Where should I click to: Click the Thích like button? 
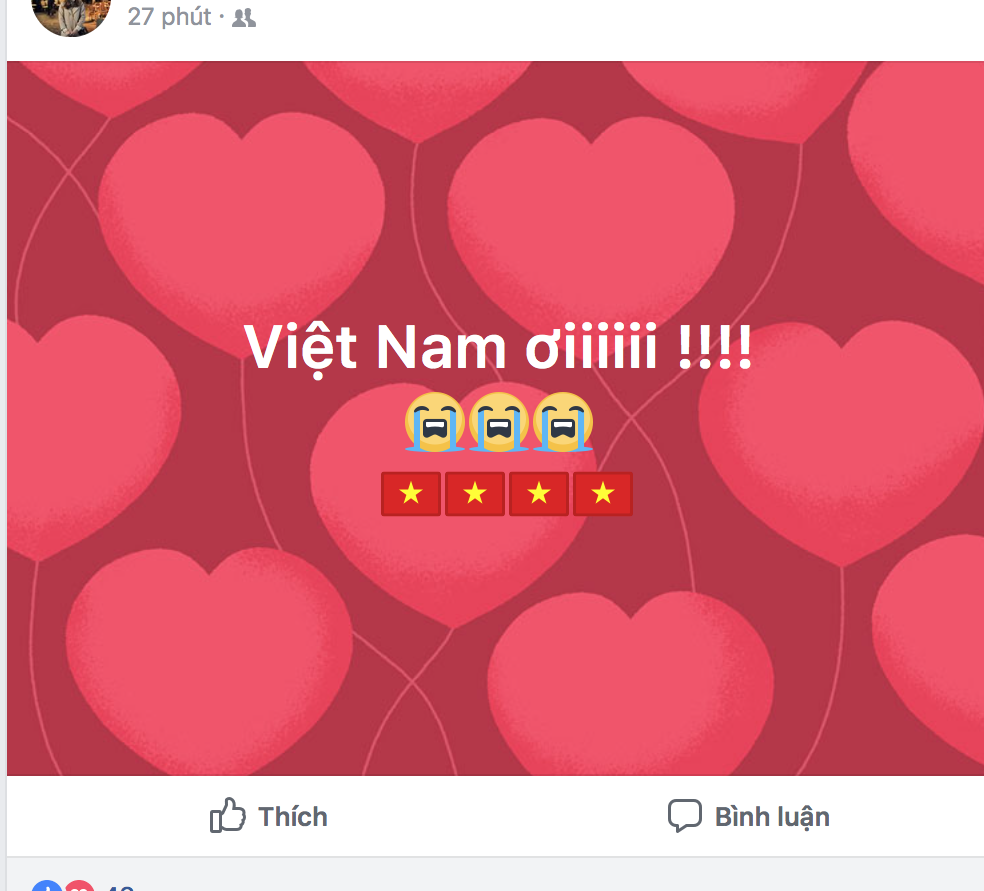click(269, 816)
